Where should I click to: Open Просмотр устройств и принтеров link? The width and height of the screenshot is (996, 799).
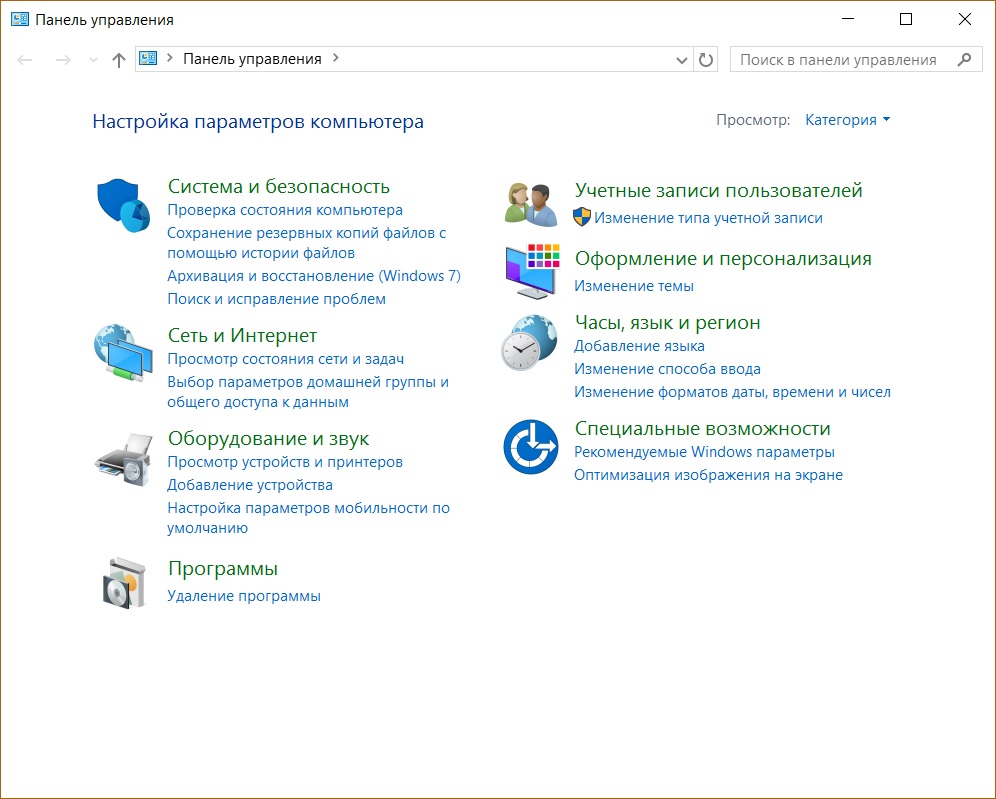[x=285, y=462]
